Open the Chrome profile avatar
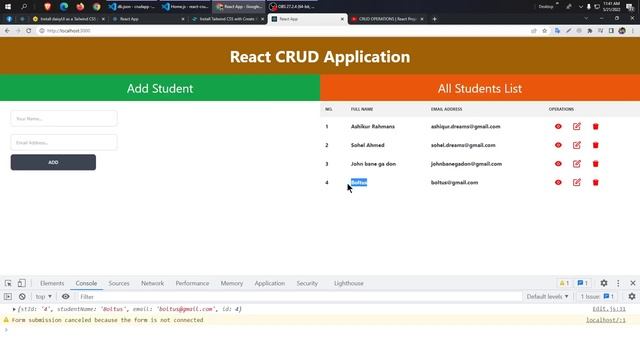 pos(622,31)
